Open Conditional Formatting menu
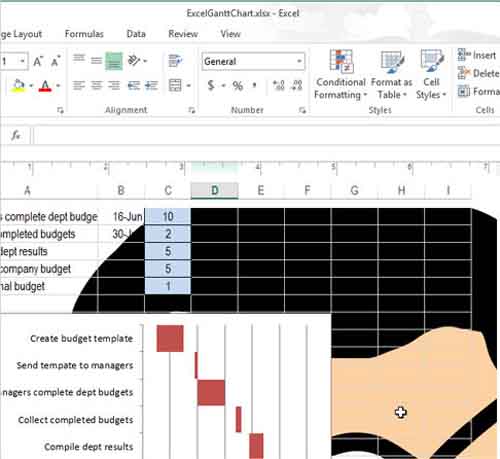The width and height of the screenshot is (500, 459). 340,75
